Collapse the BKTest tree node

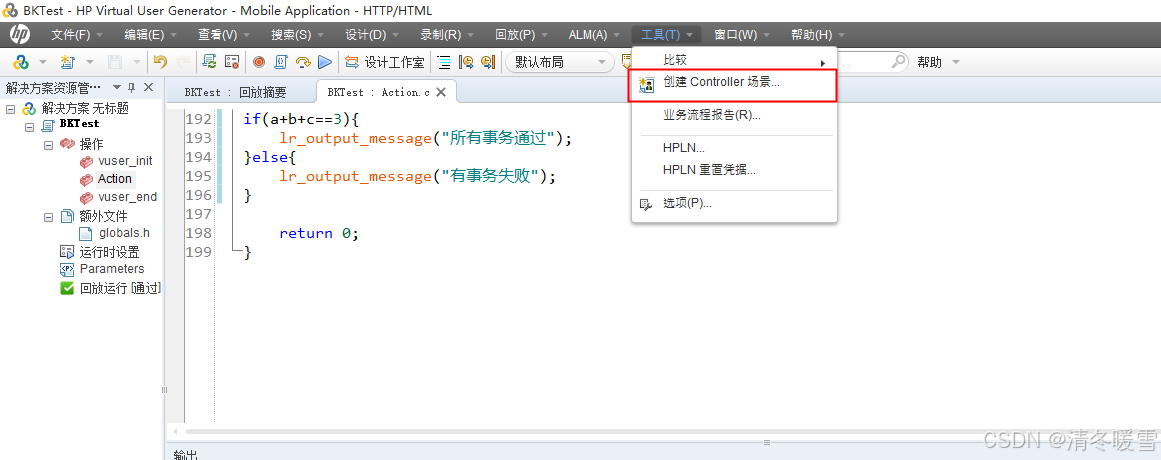click(x=29, y=127)
